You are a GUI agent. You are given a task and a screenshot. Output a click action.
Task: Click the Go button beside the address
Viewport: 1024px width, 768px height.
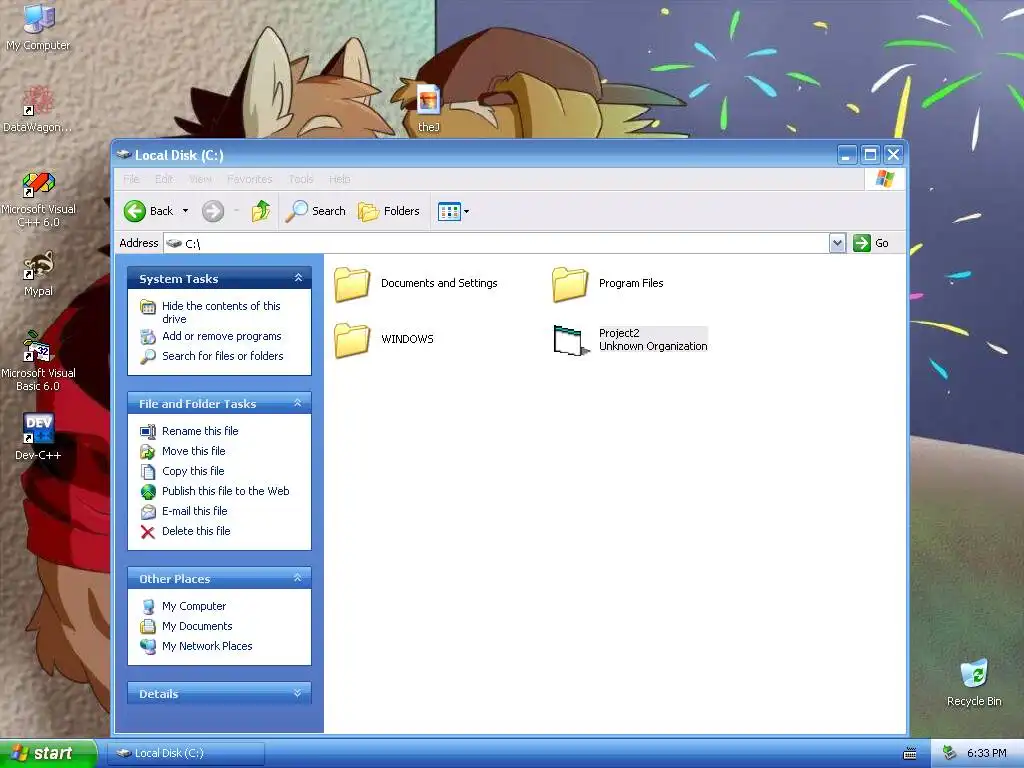(x=871, y=243)
